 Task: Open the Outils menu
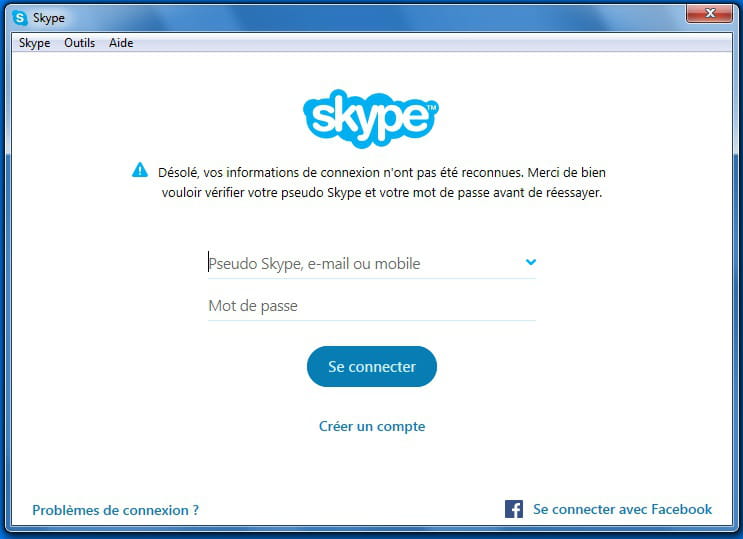click(80, 43)
